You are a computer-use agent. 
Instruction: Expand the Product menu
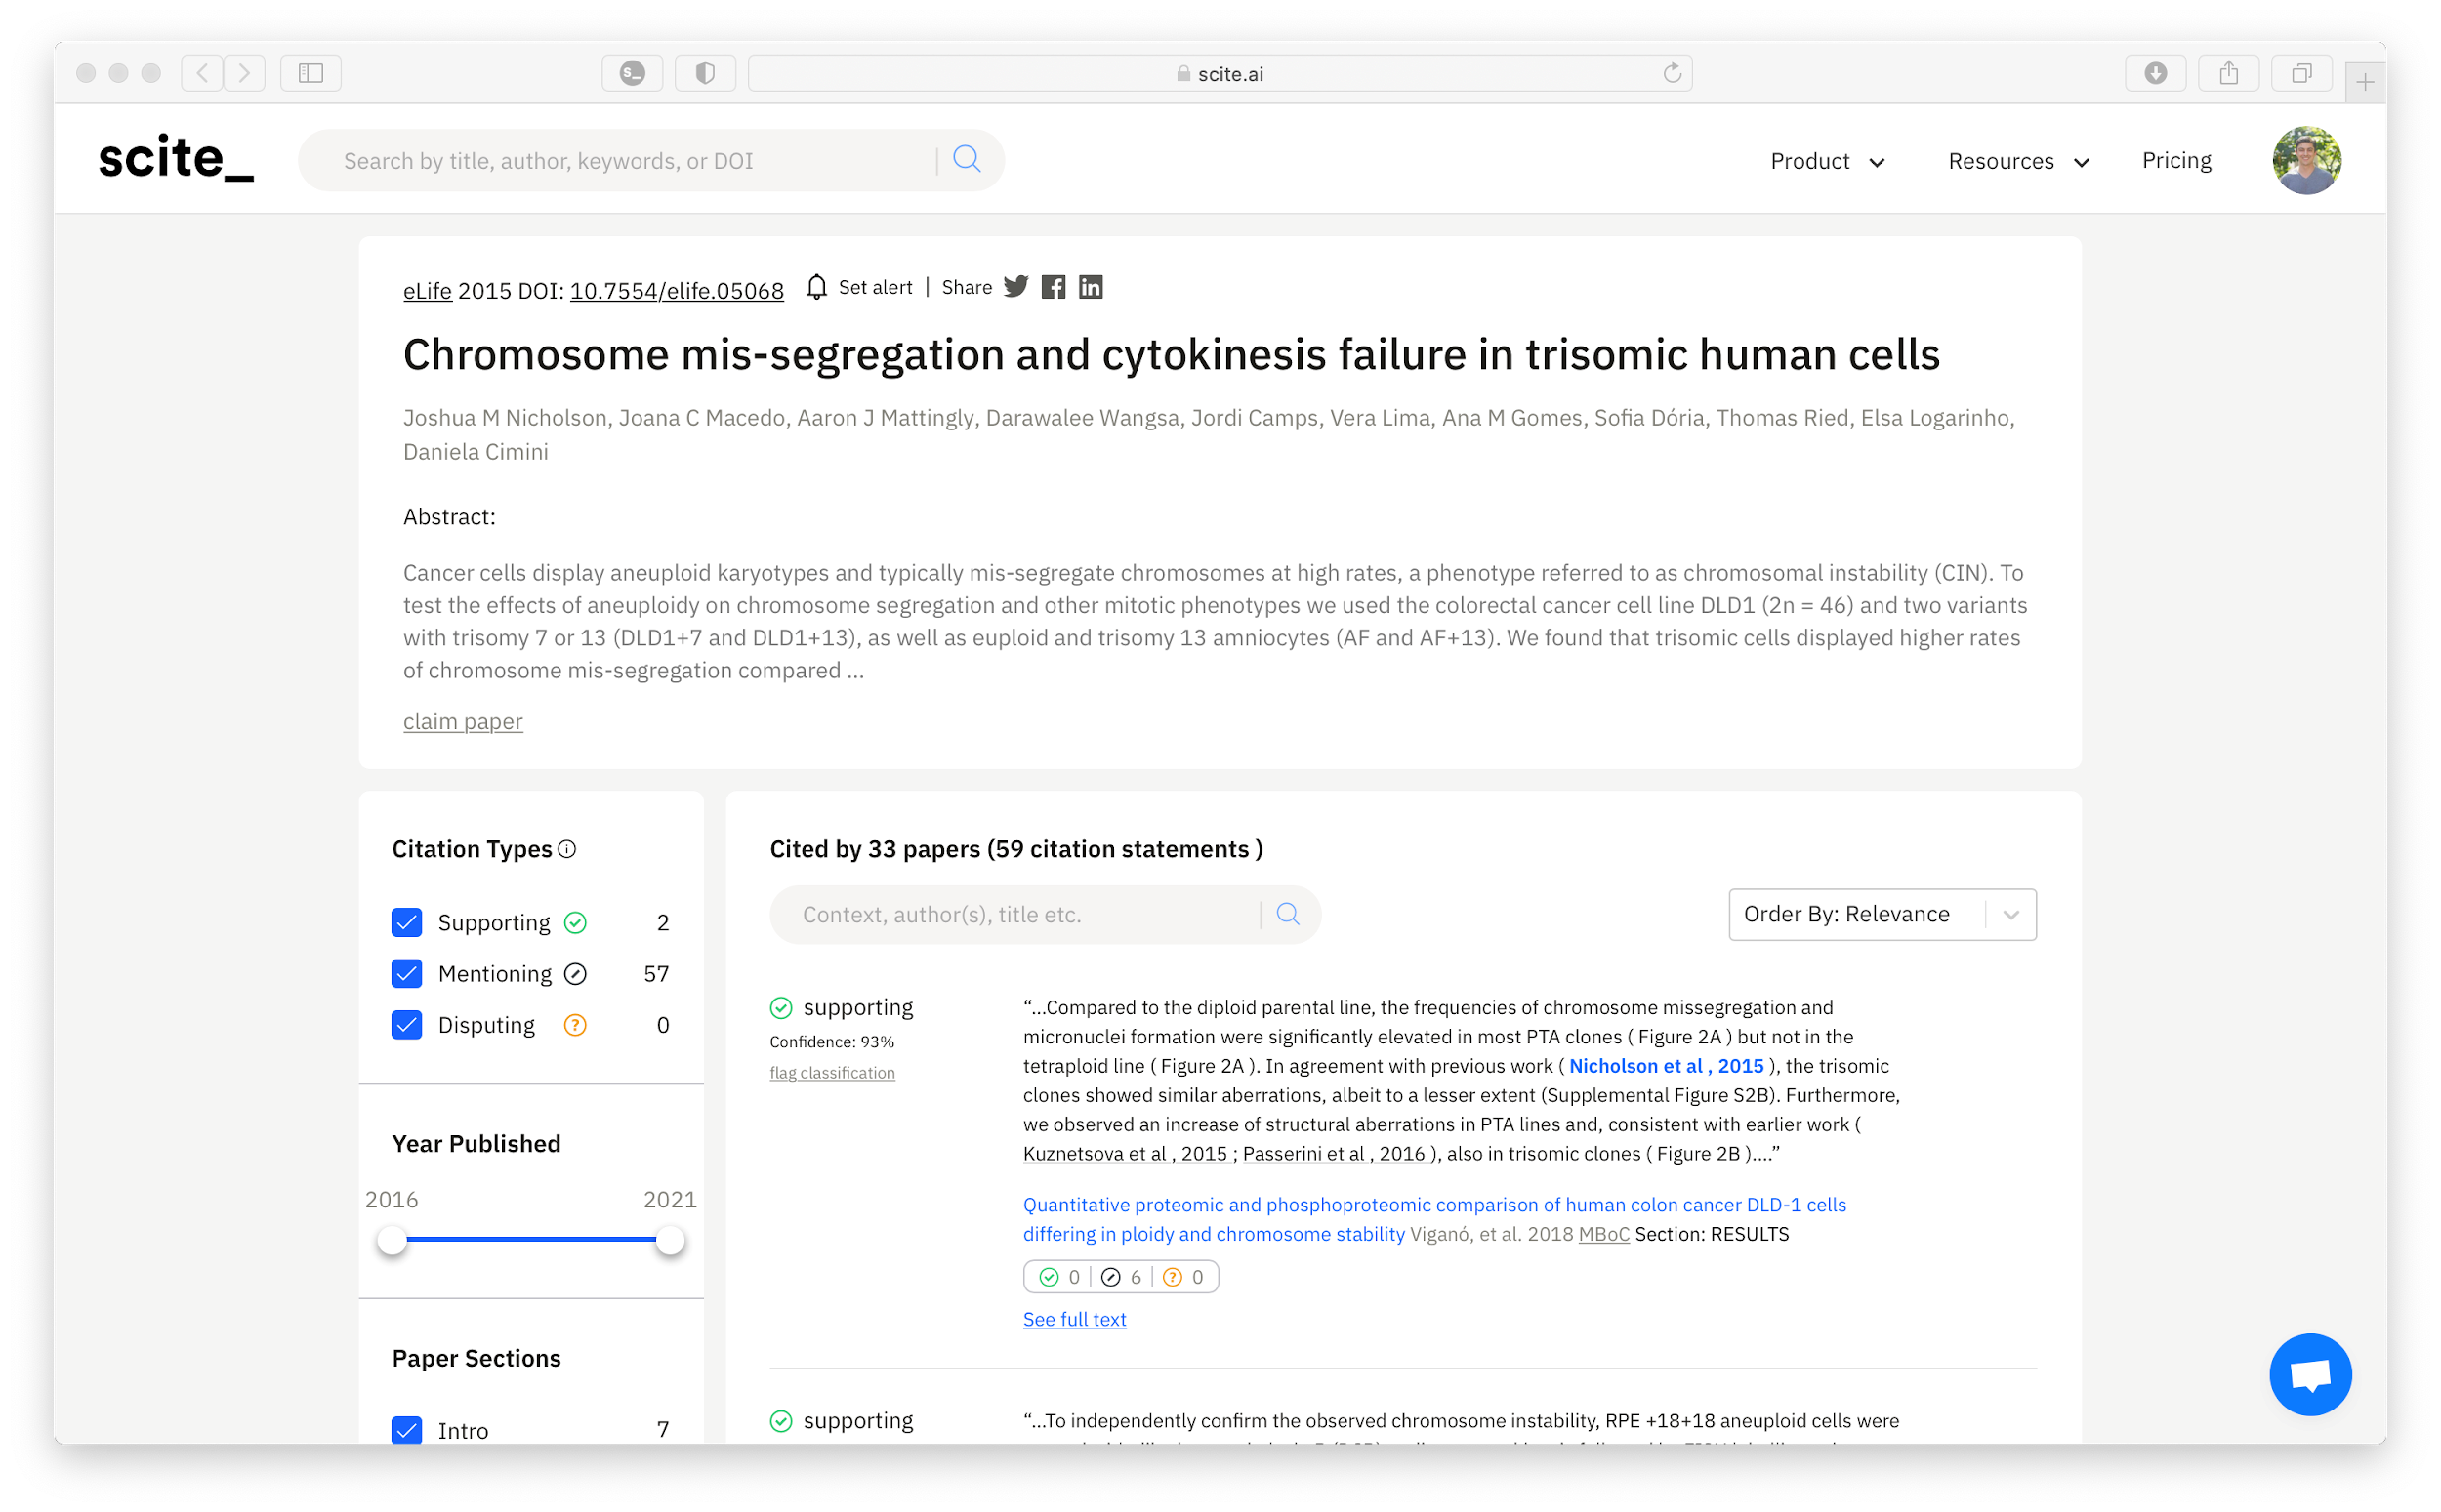[x=1827, y=161]
